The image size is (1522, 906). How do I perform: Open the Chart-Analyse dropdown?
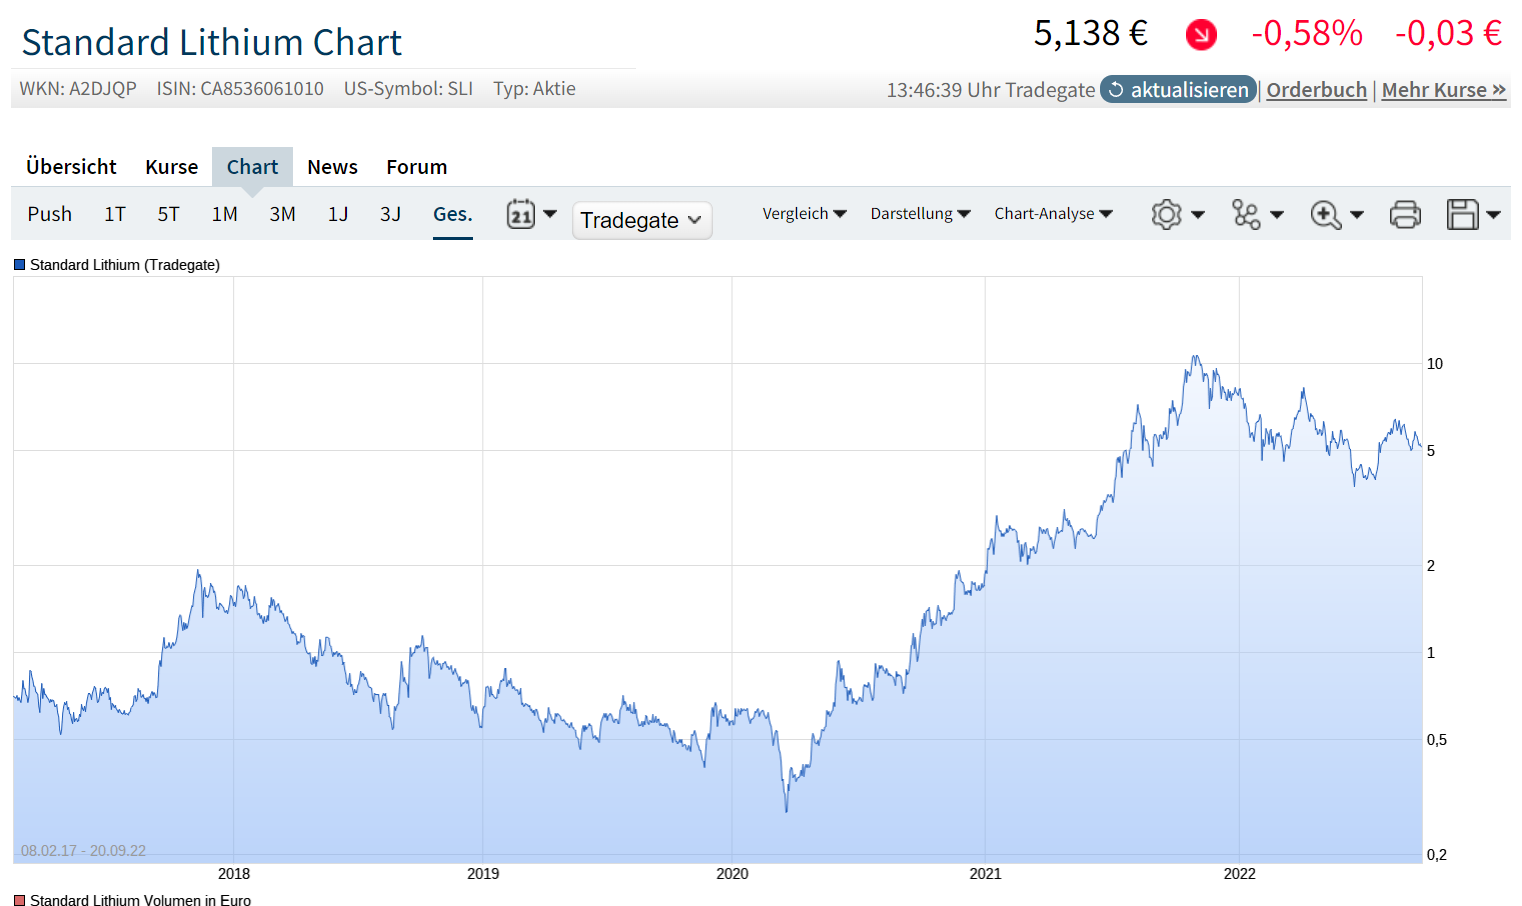pyautogui.click(x=1053, y=214)
